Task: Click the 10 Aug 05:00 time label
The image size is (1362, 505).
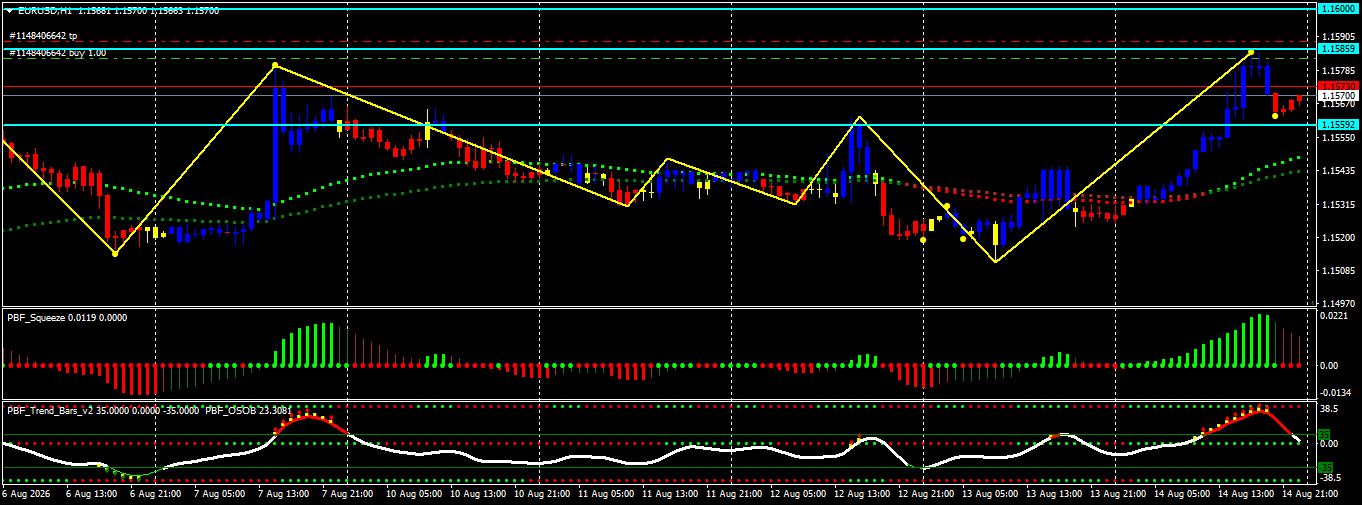Action: click(414, 494)
